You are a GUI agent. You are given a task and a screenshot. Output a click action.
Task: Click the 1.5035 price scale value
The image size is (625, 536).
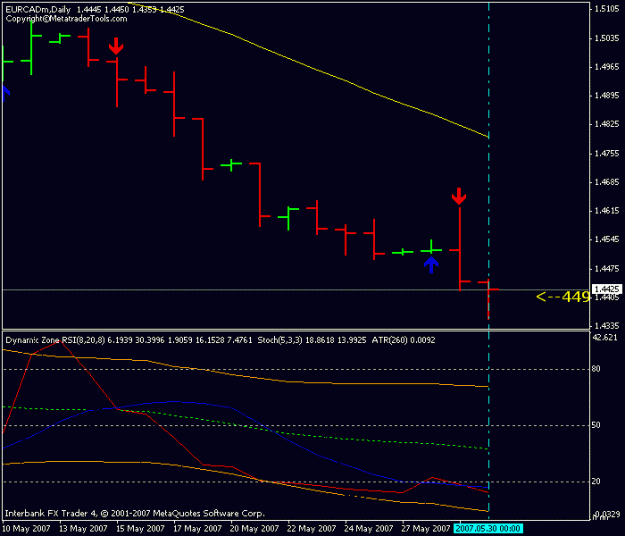point(607,38)
